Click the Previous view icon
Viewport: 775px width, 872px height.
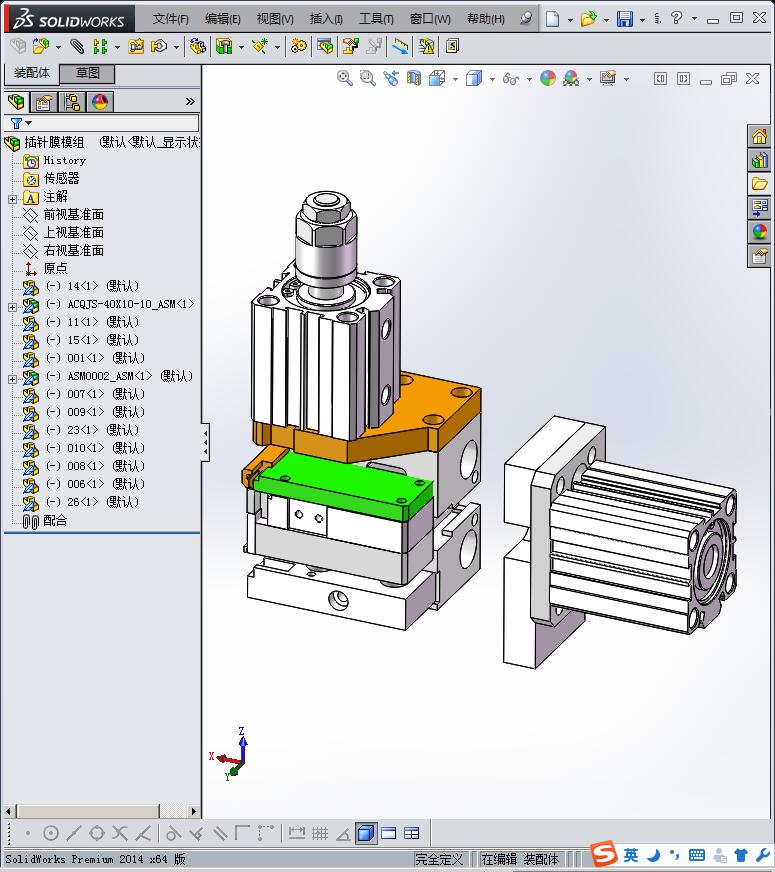point(391,78)
